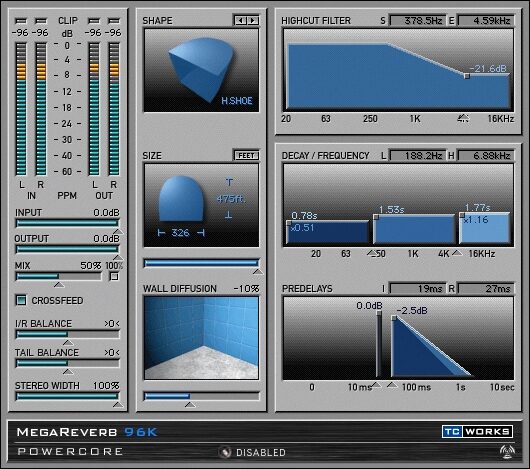Toggle the 100% mix lock checkbox
The image size is (530, 469).
click(114, 277)
